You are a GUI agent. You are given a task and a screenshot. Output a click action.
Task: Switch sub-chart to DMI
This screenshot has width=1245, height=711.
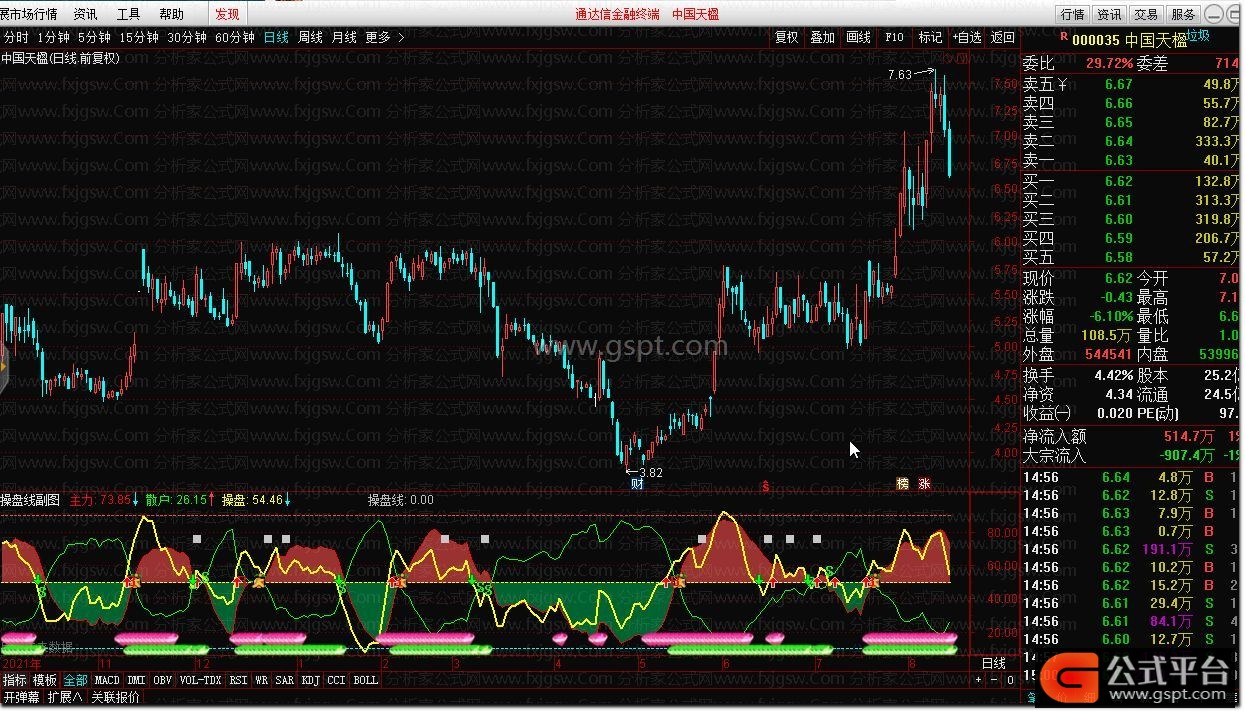coord(136,680)
